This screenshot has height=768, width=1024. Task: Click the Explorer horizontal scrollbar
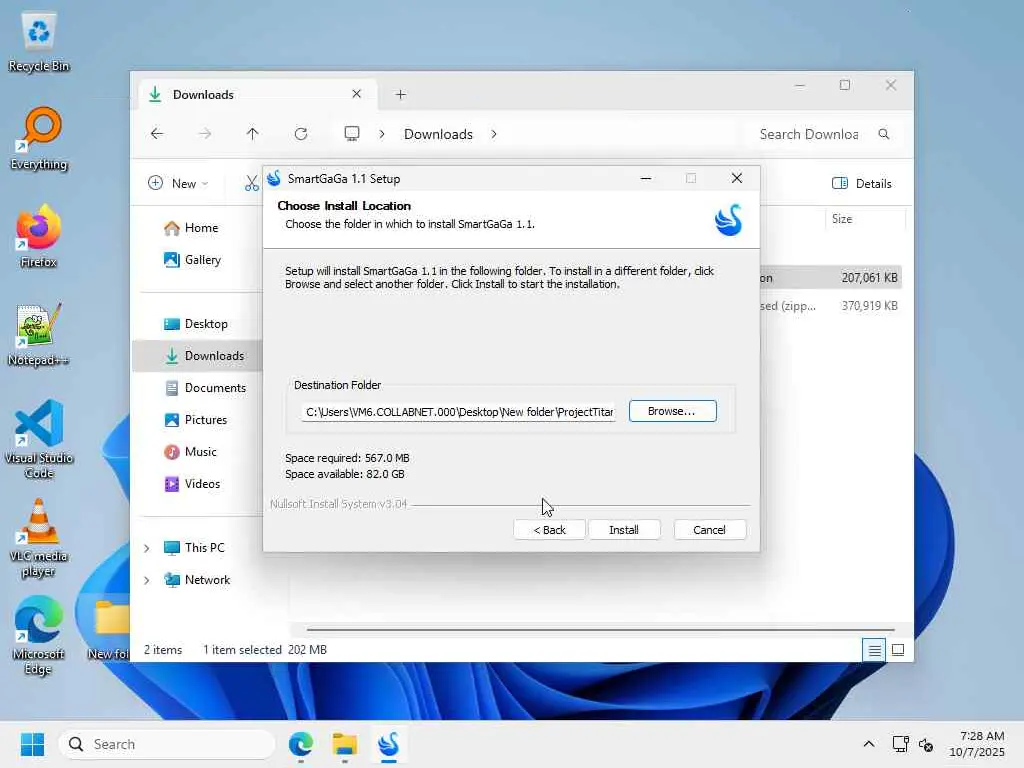pyautogui.click(x=600, y=630)
